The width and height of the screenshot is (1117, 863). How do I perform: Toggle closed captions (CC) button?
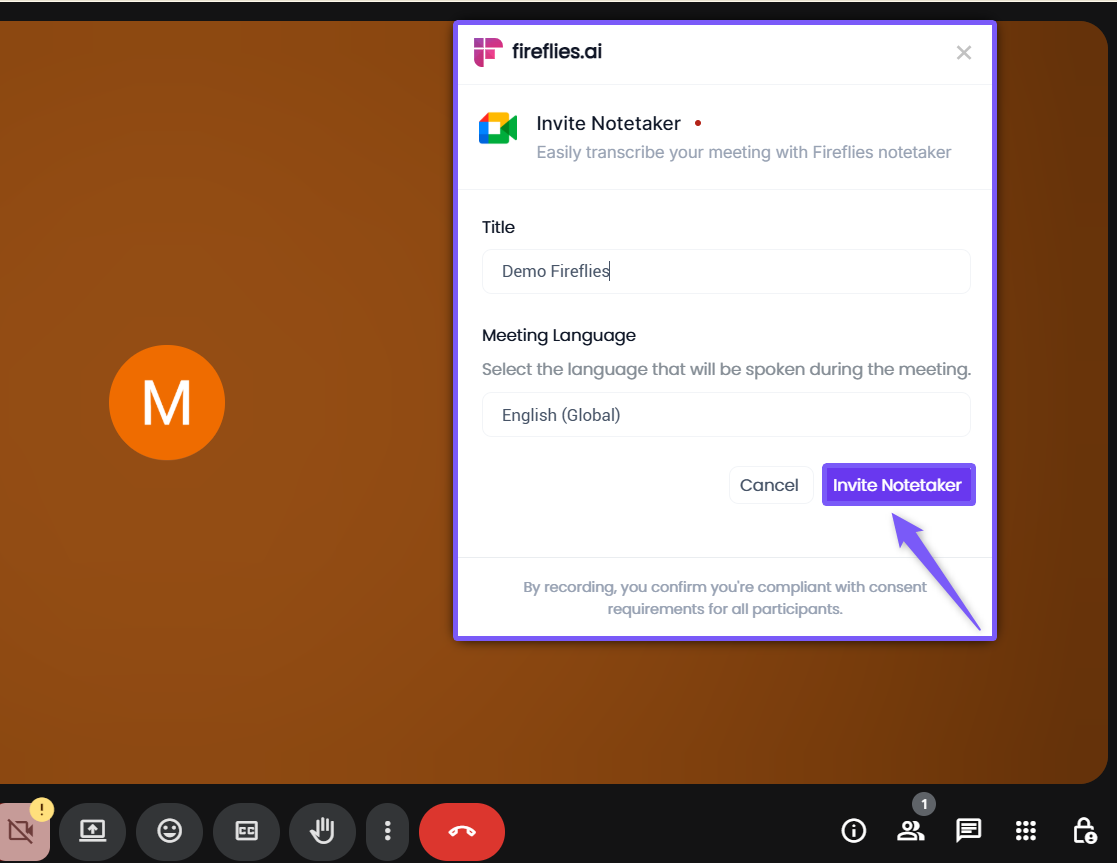coord(246,831)
